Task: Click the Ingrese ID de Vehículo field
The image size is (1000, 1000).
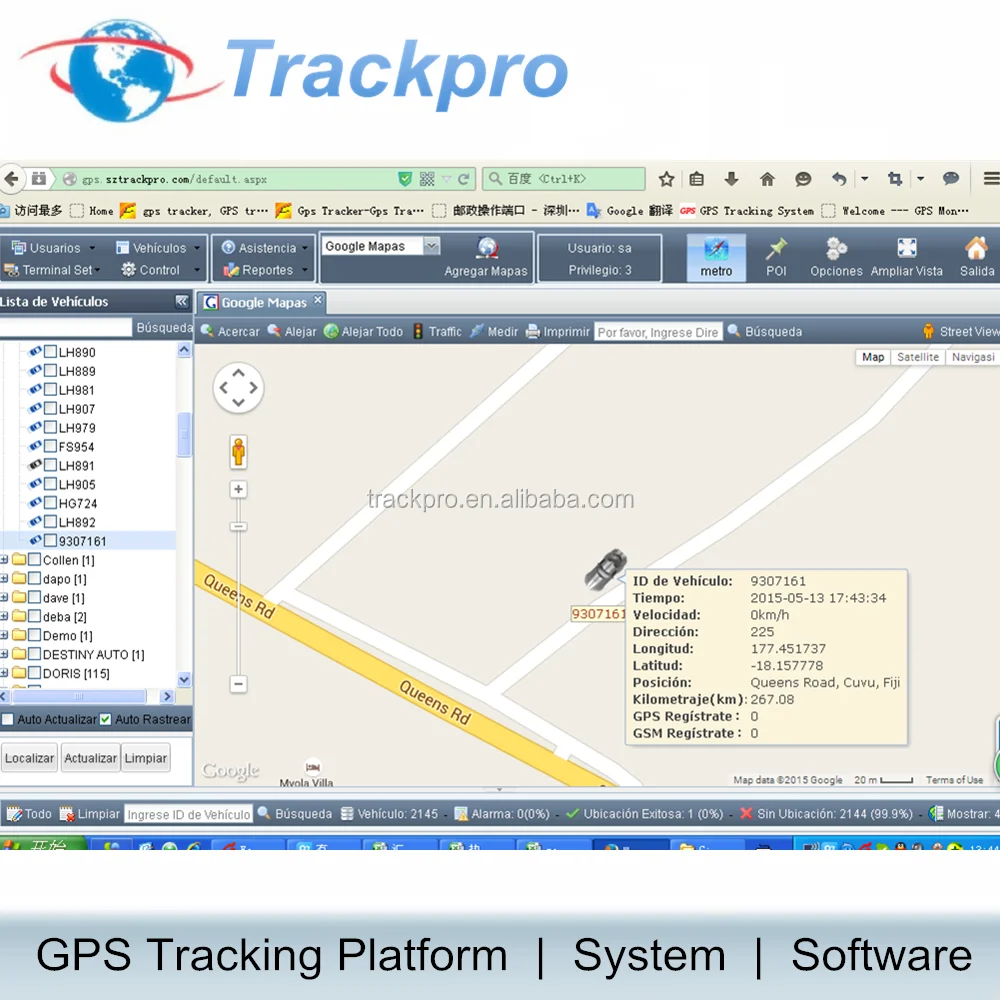Action: [188, 814]
